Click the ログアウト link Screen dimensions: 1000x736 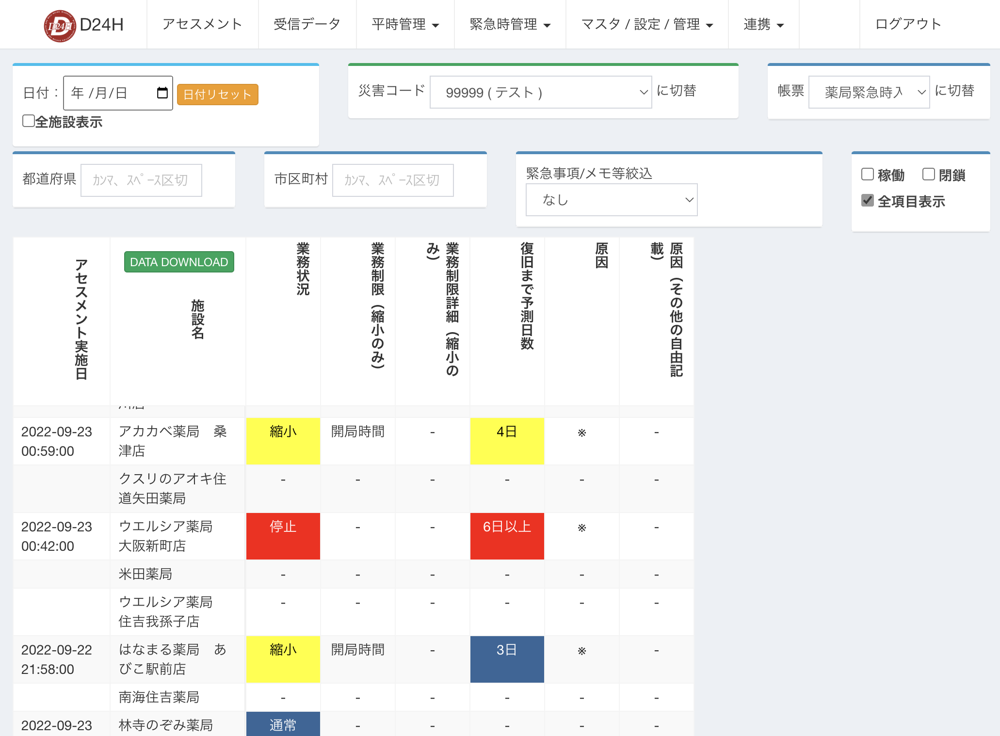(908, 24)
